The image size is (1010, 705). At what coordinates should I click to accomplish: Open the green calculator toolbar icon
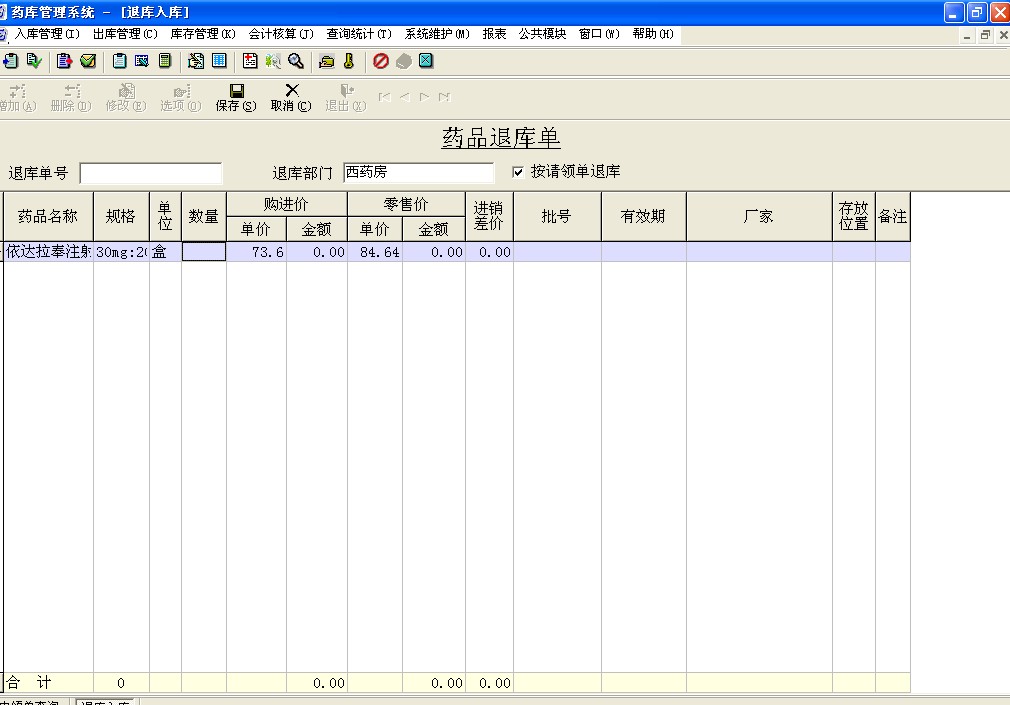(165, 61)
